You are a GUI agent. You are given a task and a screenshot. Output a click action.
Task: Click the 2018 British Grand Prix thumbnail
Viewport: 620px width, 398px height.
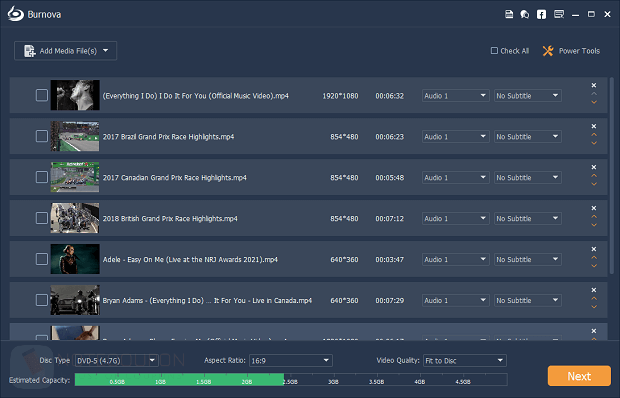click(75, 218)
